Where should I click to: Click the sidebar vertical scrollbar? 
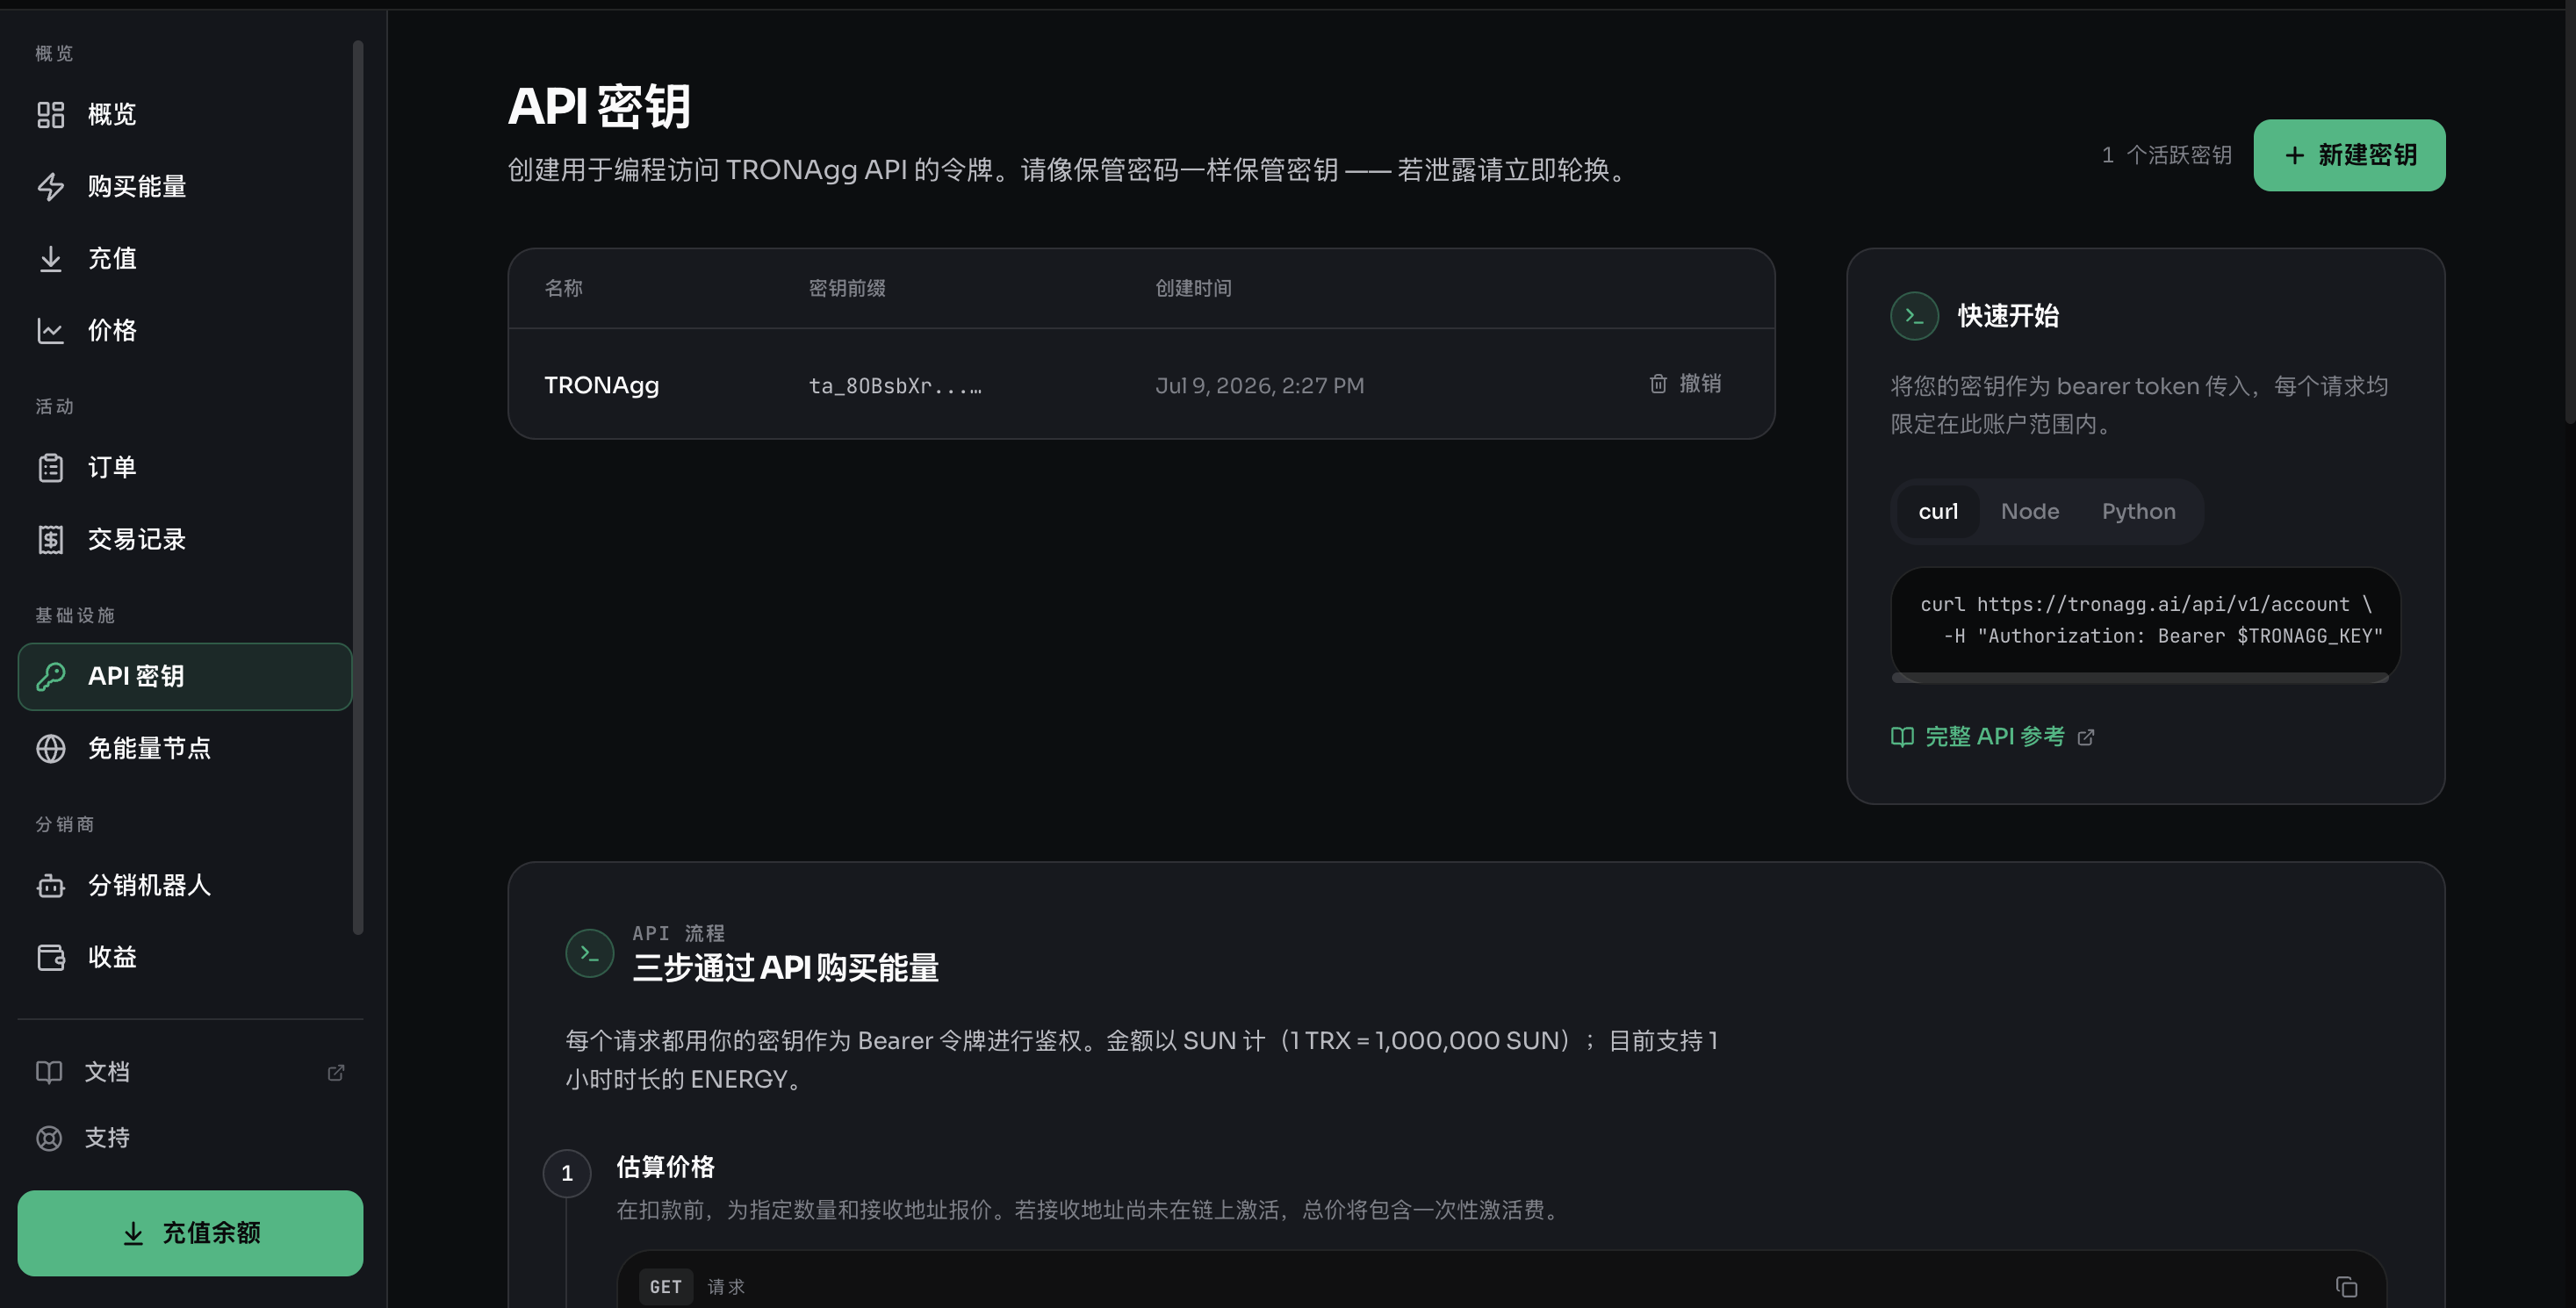(x=357, y=487)
